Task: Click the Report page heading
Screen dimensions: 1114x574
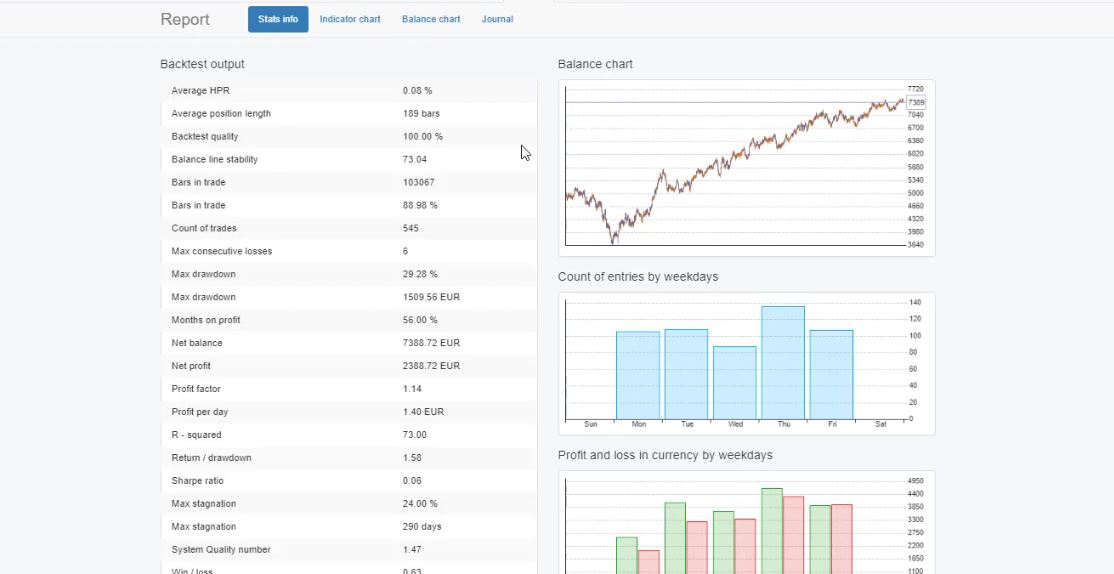Action: pyautogui.click(x=185, y=20)
